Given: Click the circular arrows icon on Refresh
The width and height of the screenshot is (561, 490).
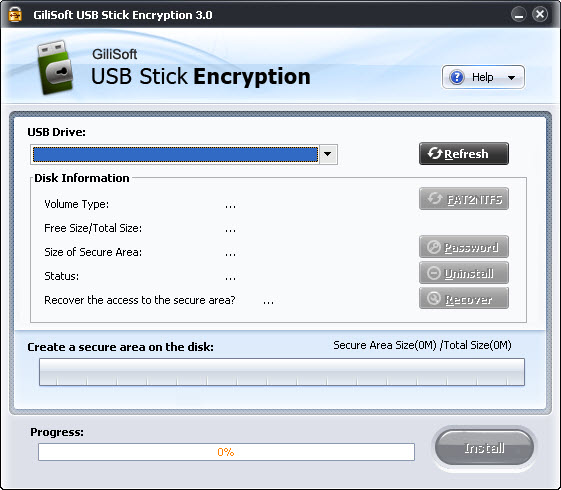Looking at the screenshot, I should (435, 153).
